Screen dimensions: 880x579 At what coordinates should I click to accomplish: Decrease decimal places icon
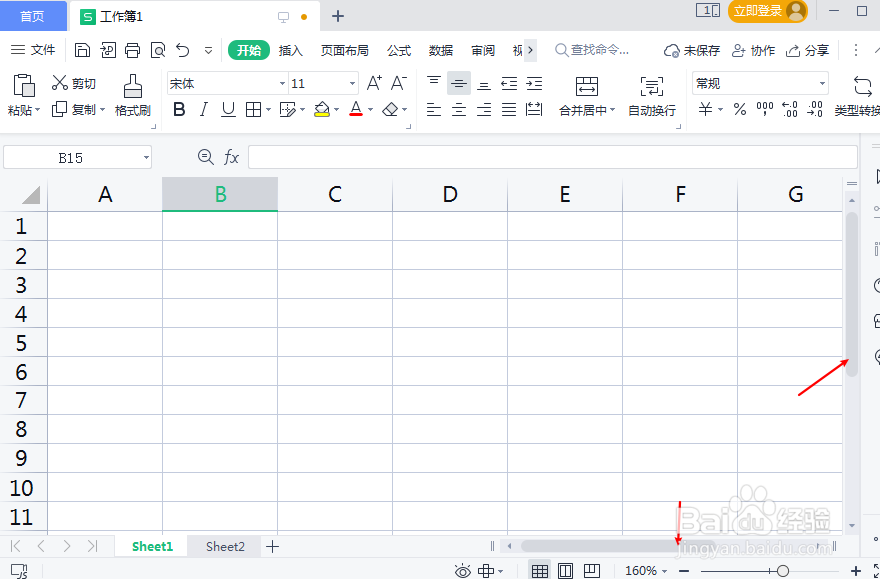[815, 109]
